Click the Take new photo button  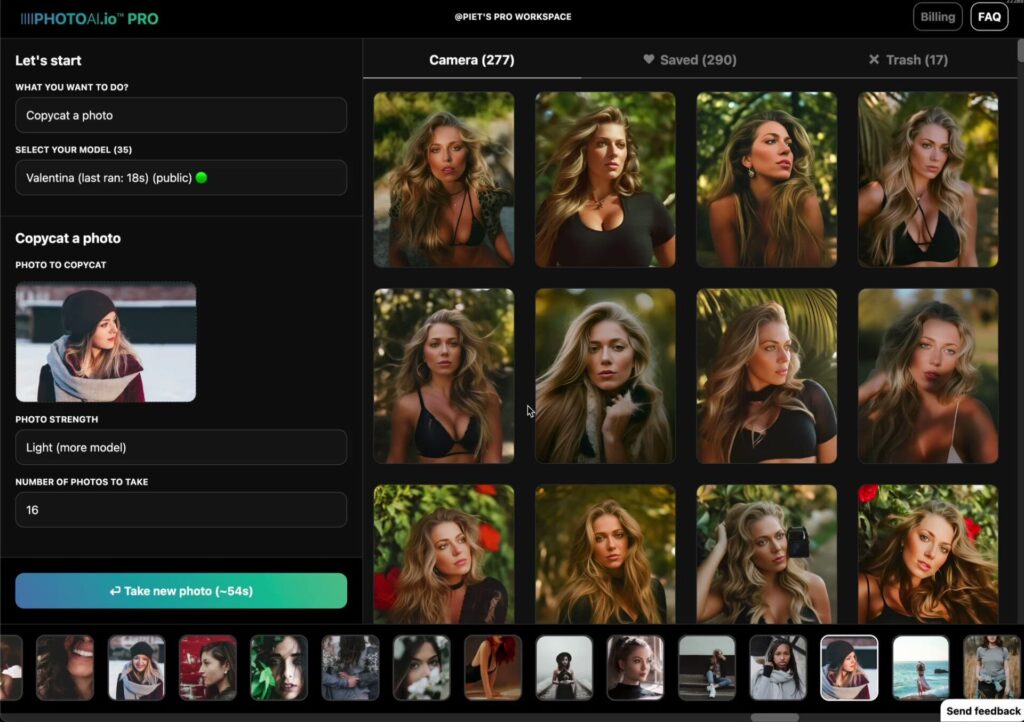[x=181, y=591]
